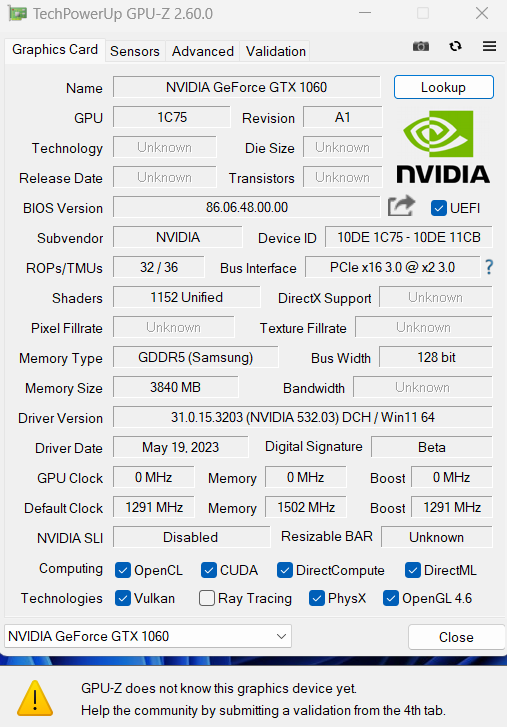The width and height of the screenshot is (507, 727).
Task: Switch to the Advanced tab
Action: coord(203,51)
